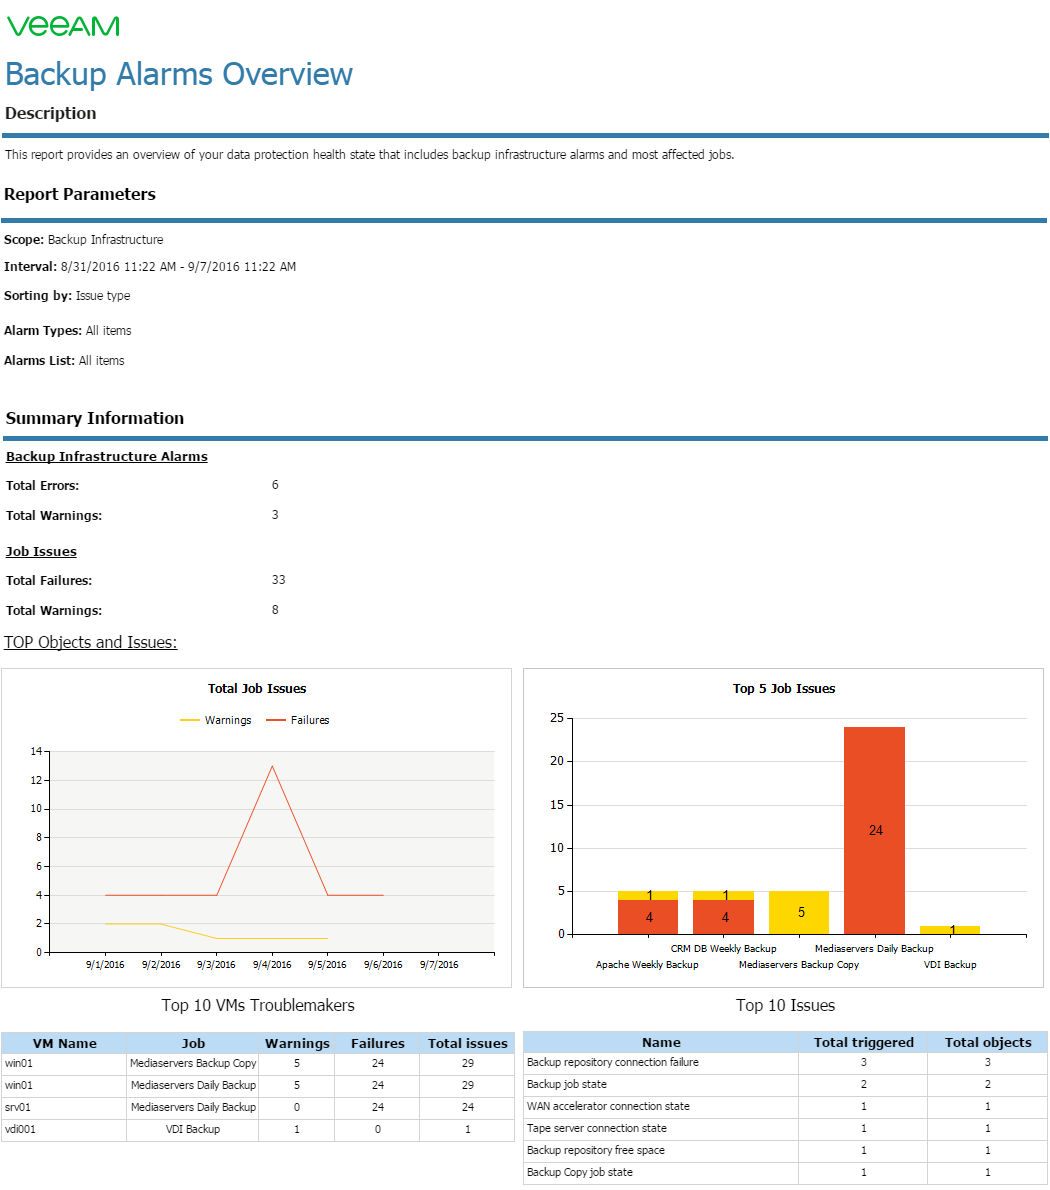Image resolution: width=1050 pixels, height=1190 pixels.
Task: Click the small yellow VDI Backup bar
Action: pyautogui.click(x=950, y=930)
